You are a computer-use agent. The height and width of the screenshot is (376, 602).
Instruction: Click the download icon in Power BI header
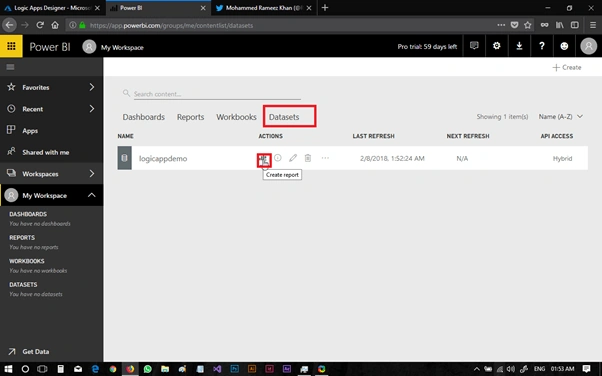(519, 46)
